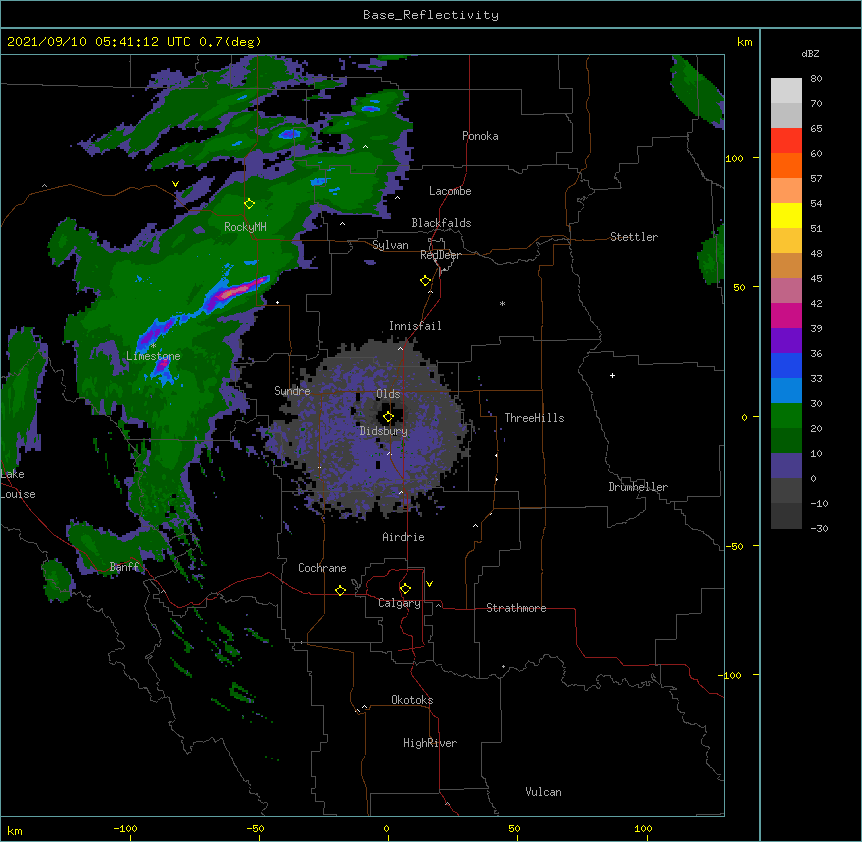Screen dimensions: 862x842
Task: Select the red 65 dBZ legend swatch
Action: [786, 140]
